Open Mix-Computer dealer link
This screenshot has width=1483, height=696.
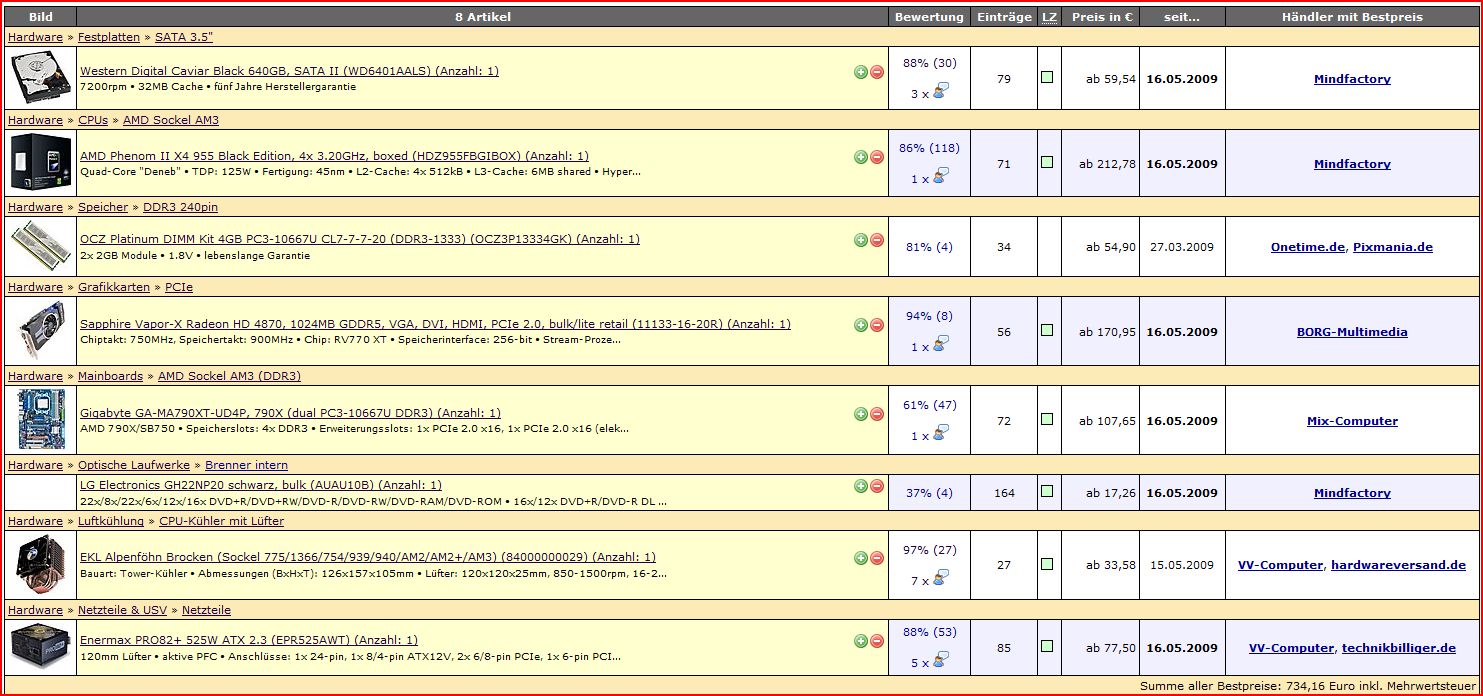click(x=1352, y=421)
